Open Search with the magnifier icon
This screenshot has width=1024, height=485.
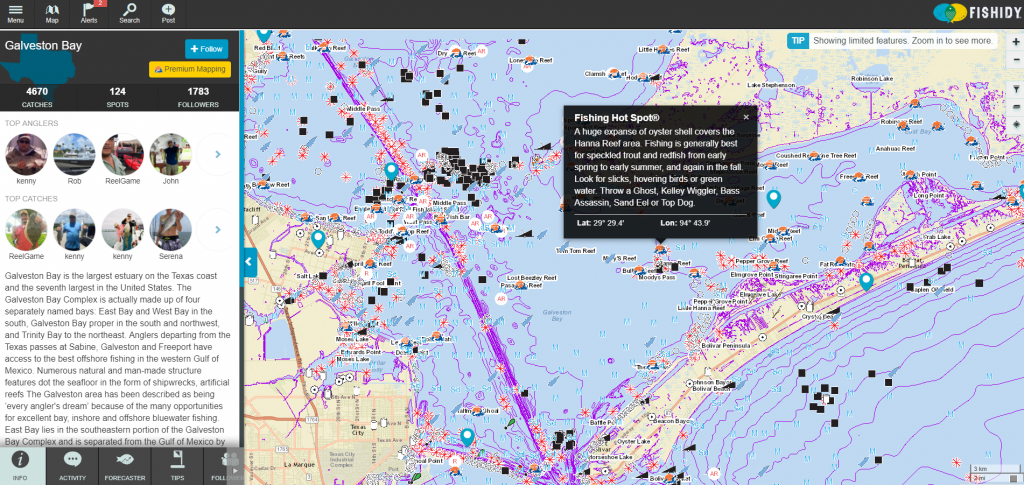(129, 13)
